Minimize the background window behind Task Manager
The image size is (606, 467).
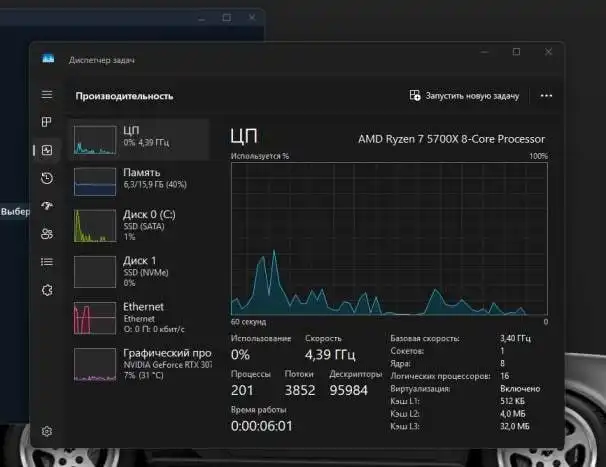click(x=201, y=18)
